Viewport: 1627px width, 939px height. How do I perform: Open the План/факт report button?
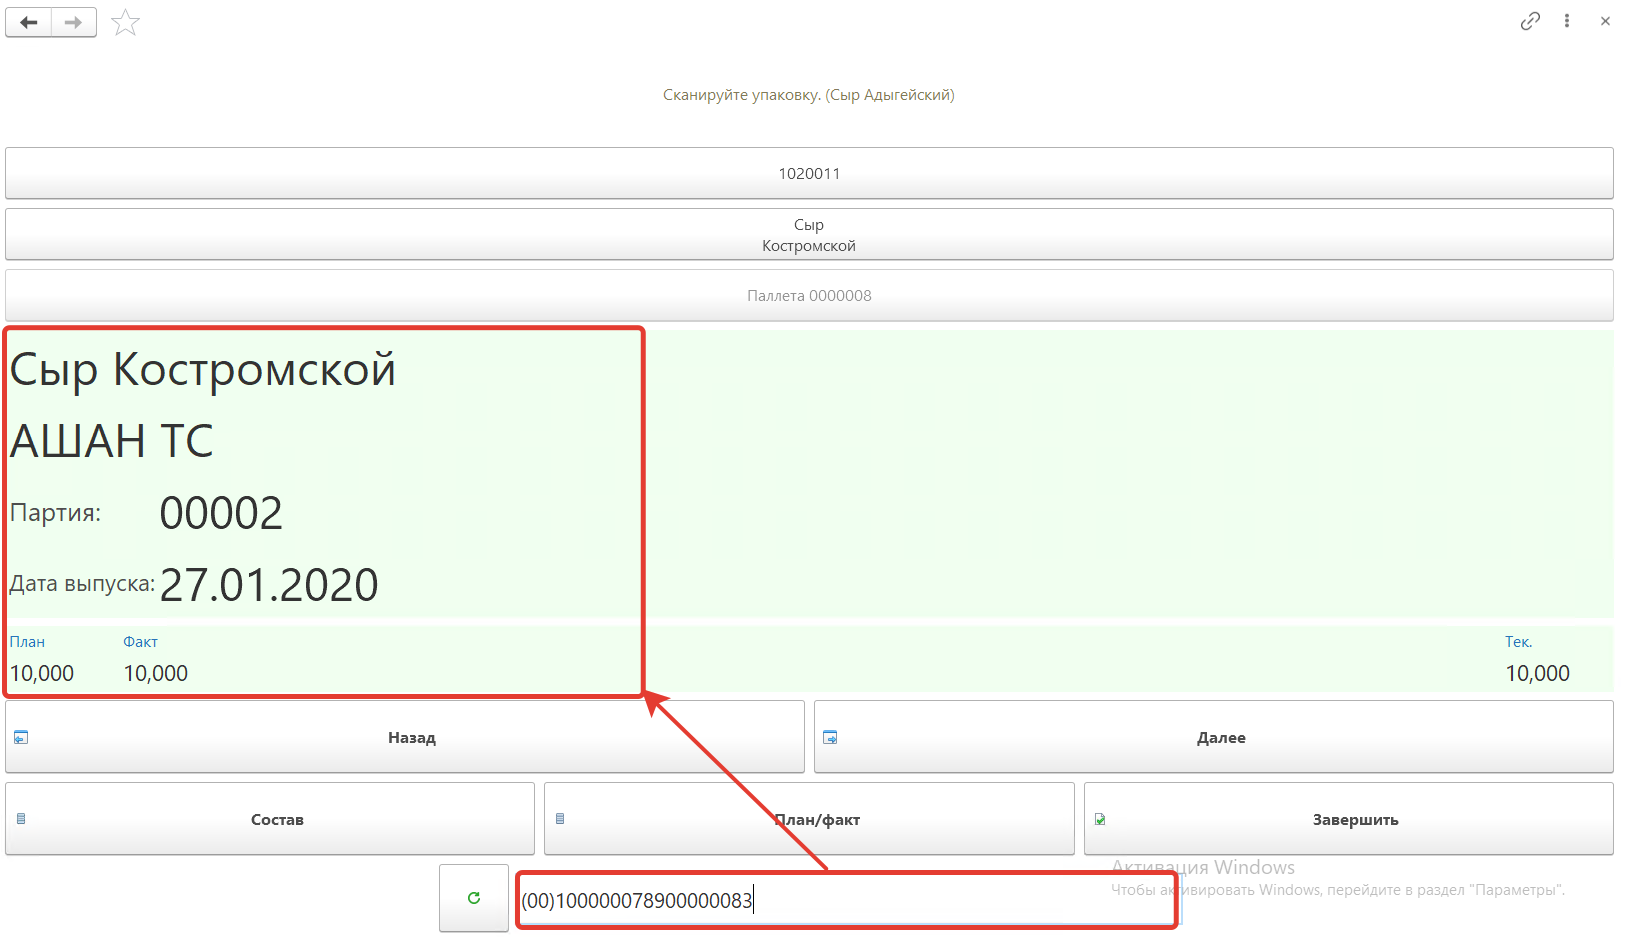pyautogui.click(x=809, y=819)
